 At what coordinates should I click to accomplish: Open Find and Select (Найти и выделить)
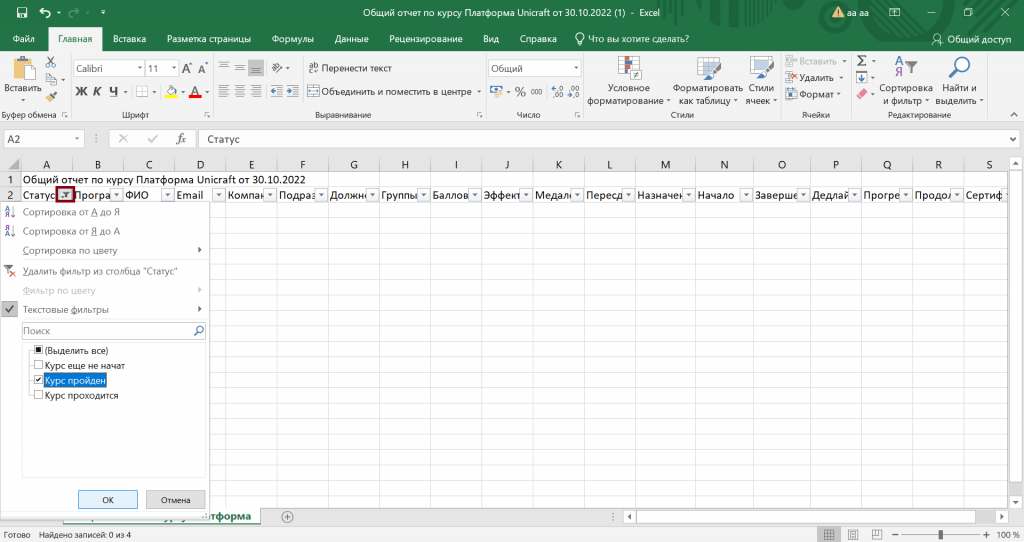pyautogui.click(x=959, y=81)
